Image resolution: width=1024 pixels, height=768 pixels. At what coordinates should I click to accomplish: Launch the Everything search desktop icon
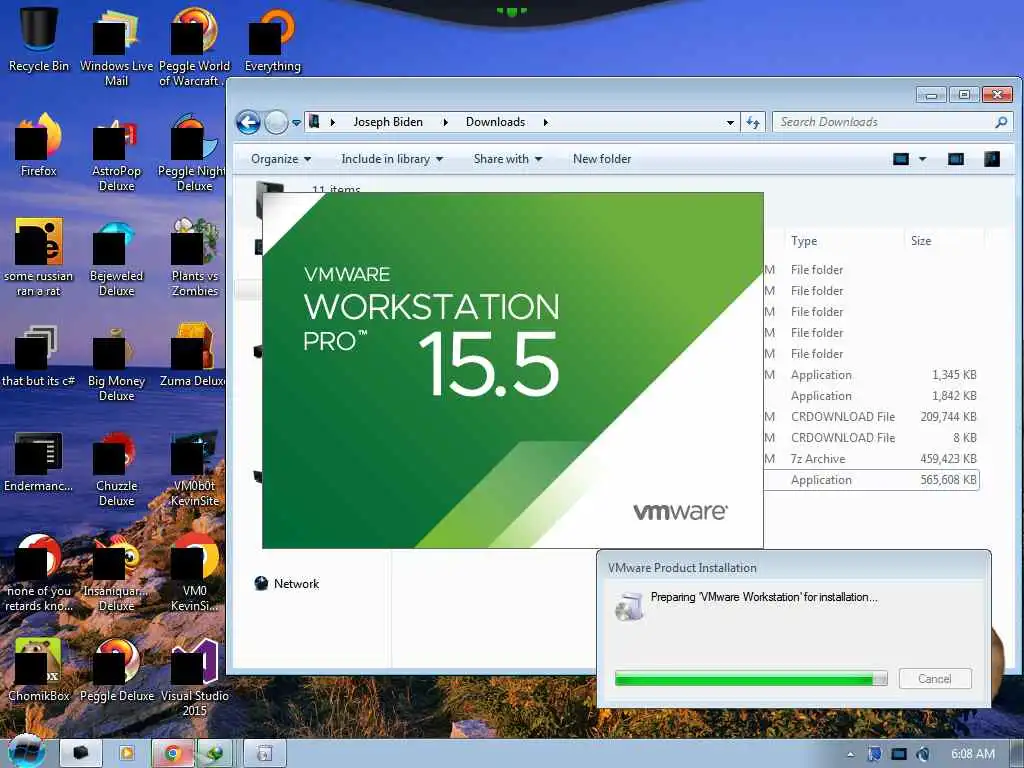[x=272, y=40]
